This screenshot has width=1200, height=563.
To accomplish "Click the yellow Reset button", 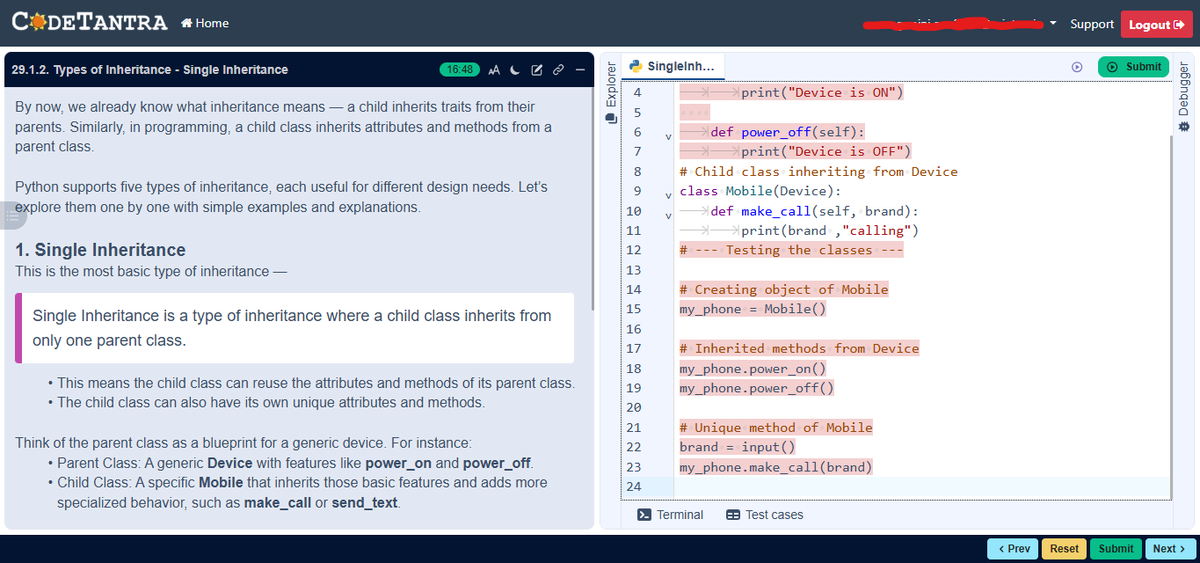I will tap(1064, 548).
